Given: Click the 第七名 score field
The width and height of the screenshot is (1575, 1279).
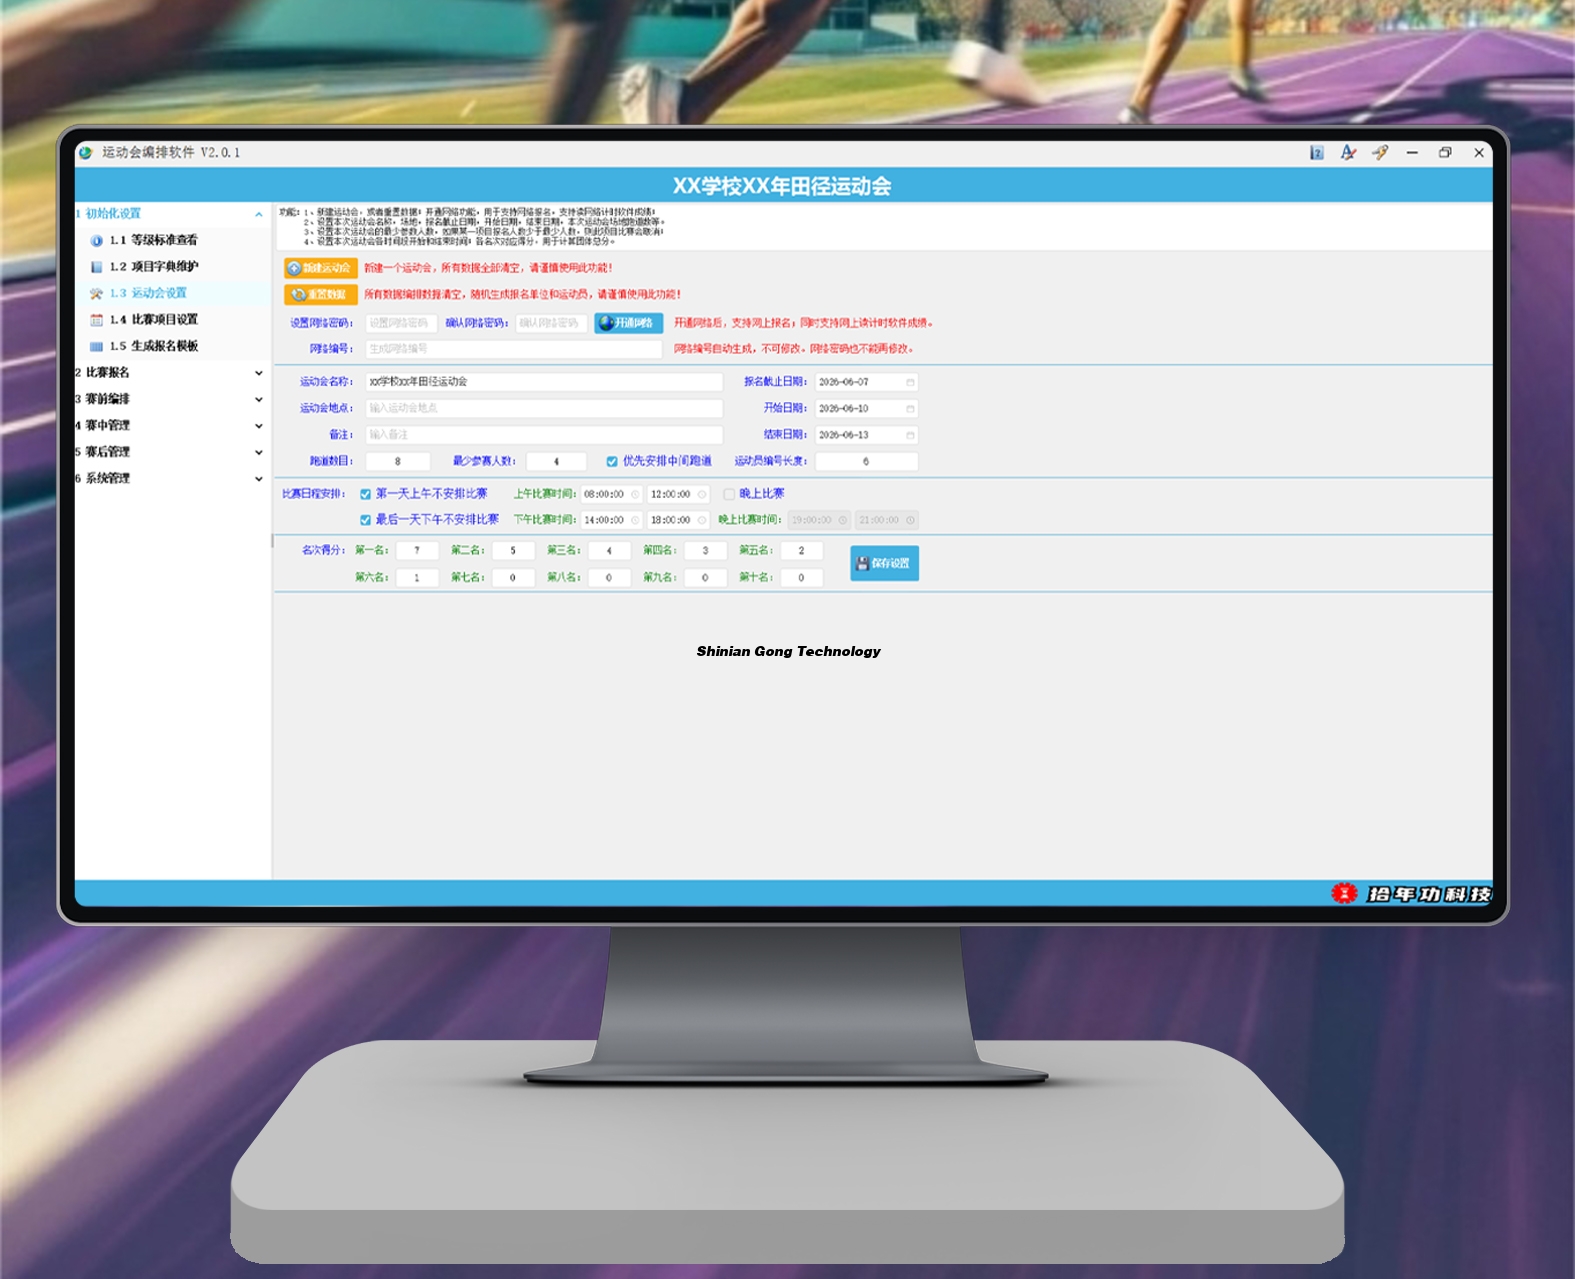Looking at the screenshot, I should click(513, 578).
